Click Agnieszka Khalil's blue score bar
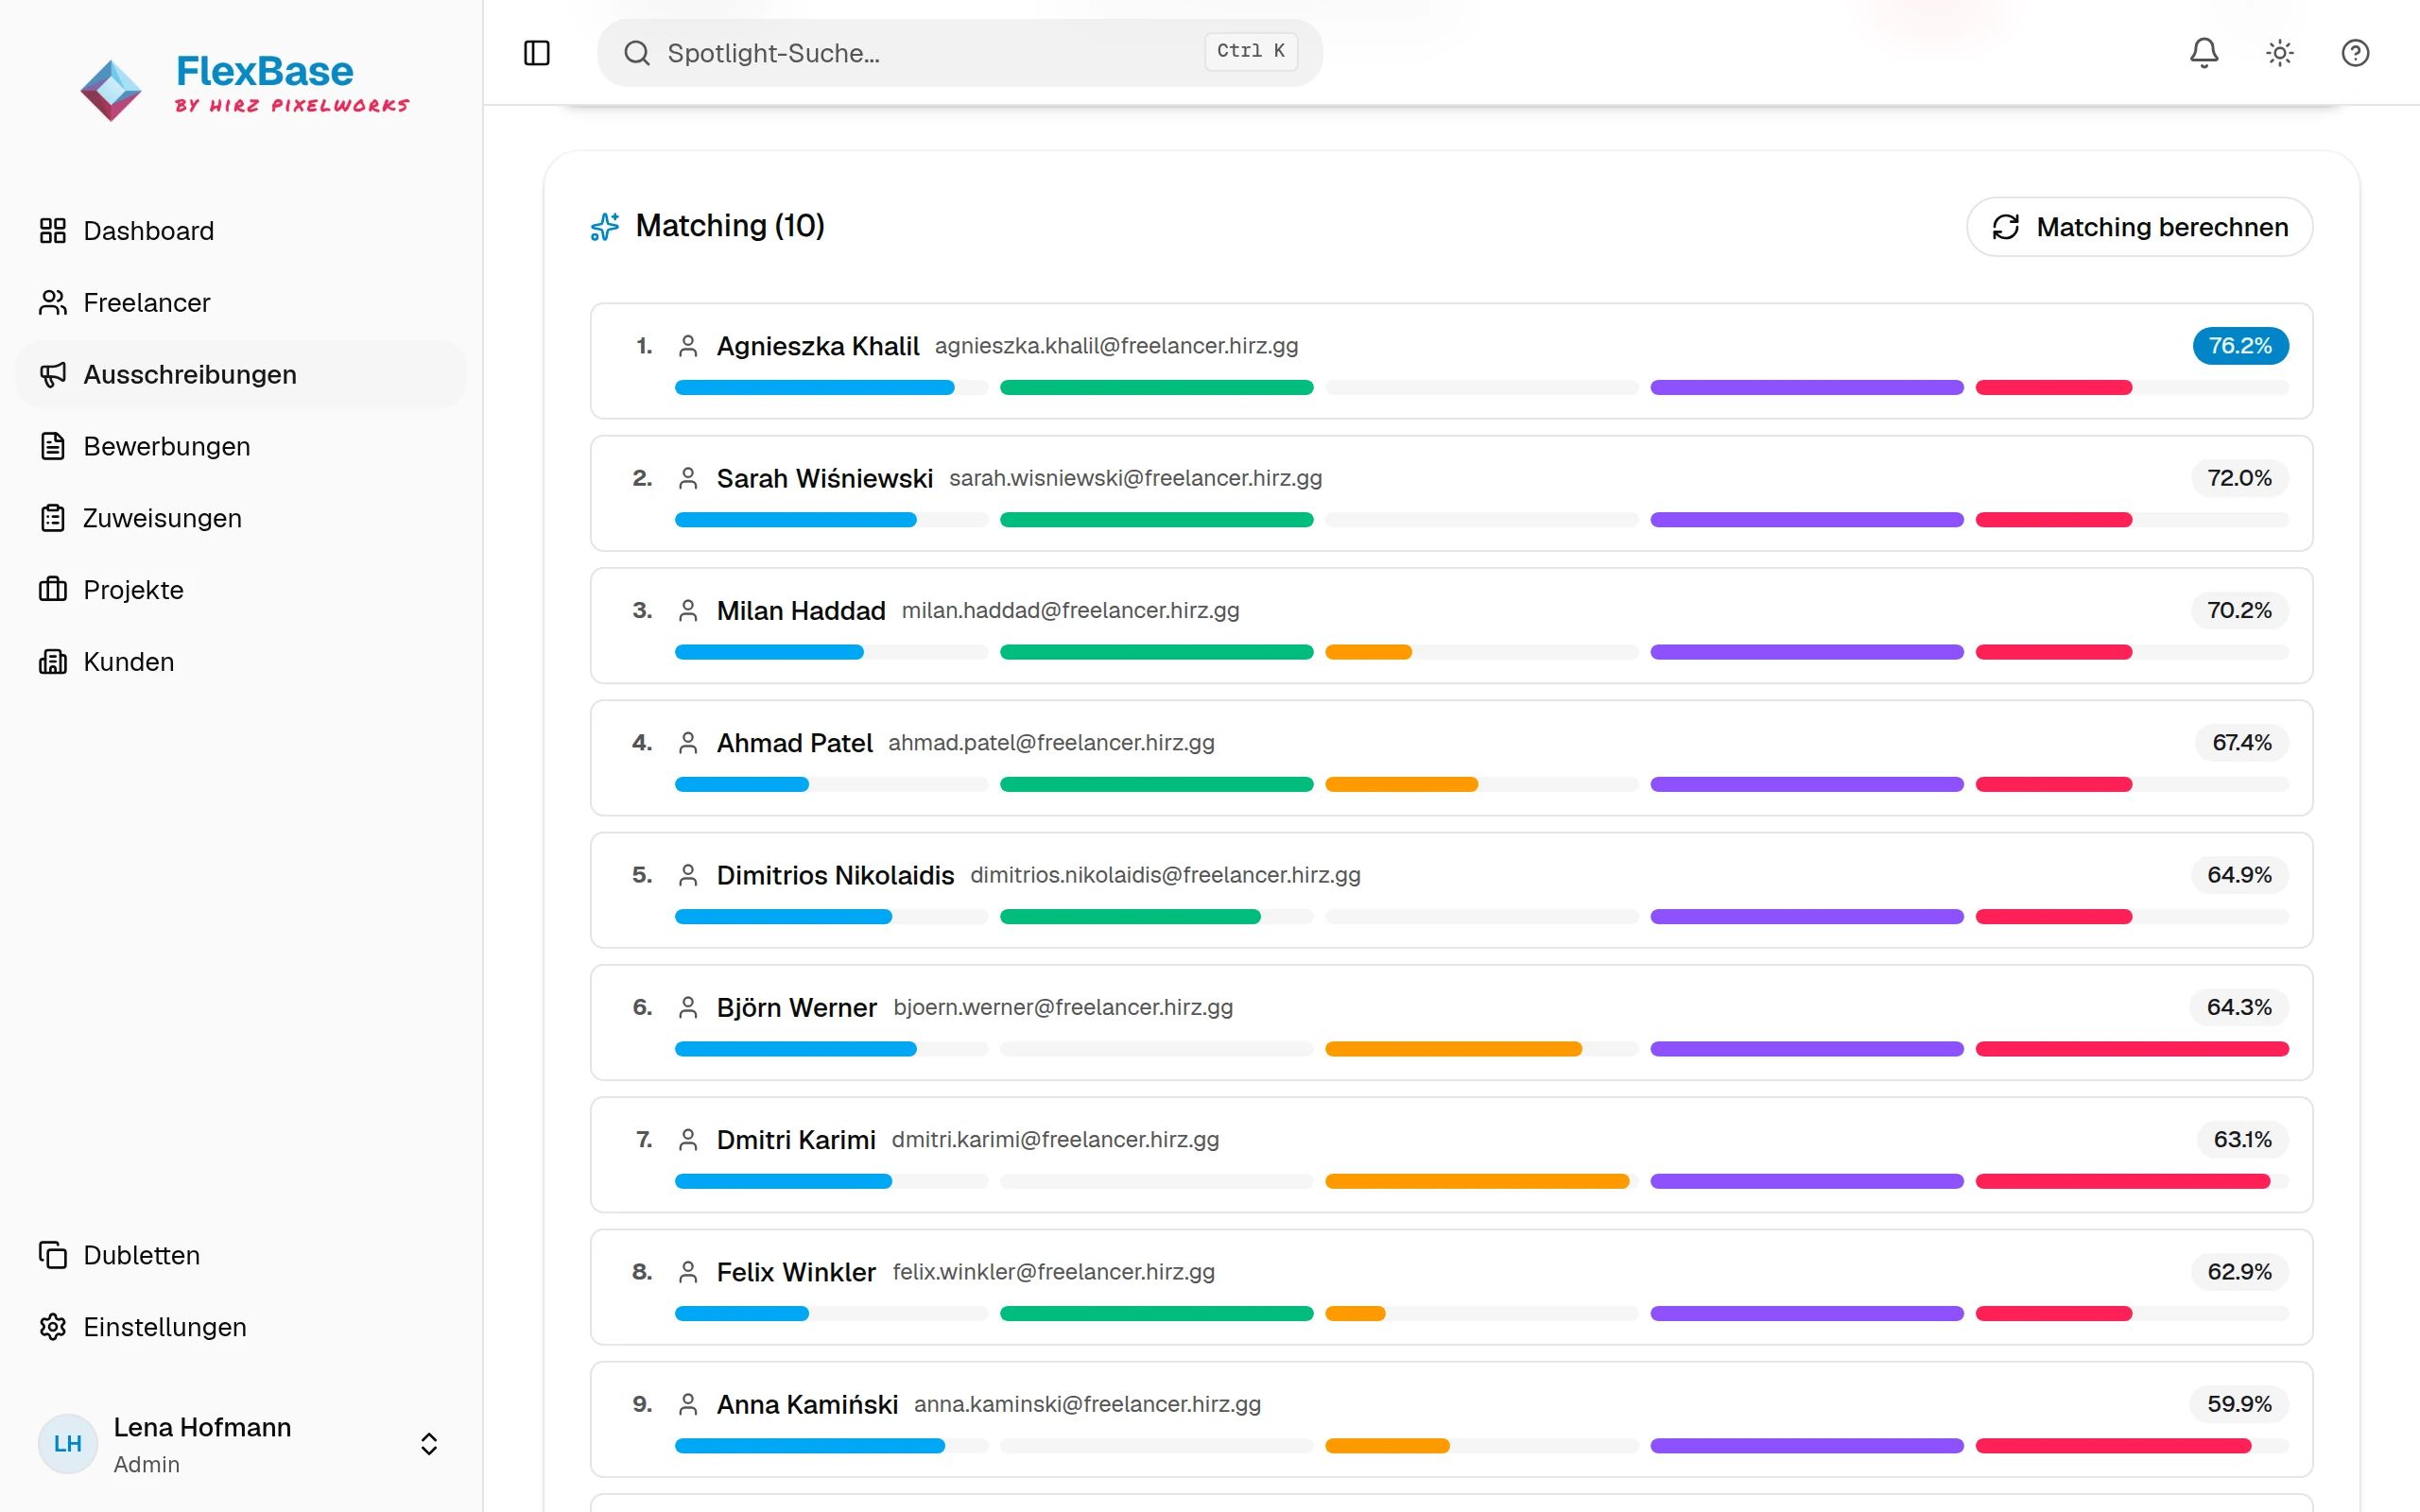 (814, 388)
